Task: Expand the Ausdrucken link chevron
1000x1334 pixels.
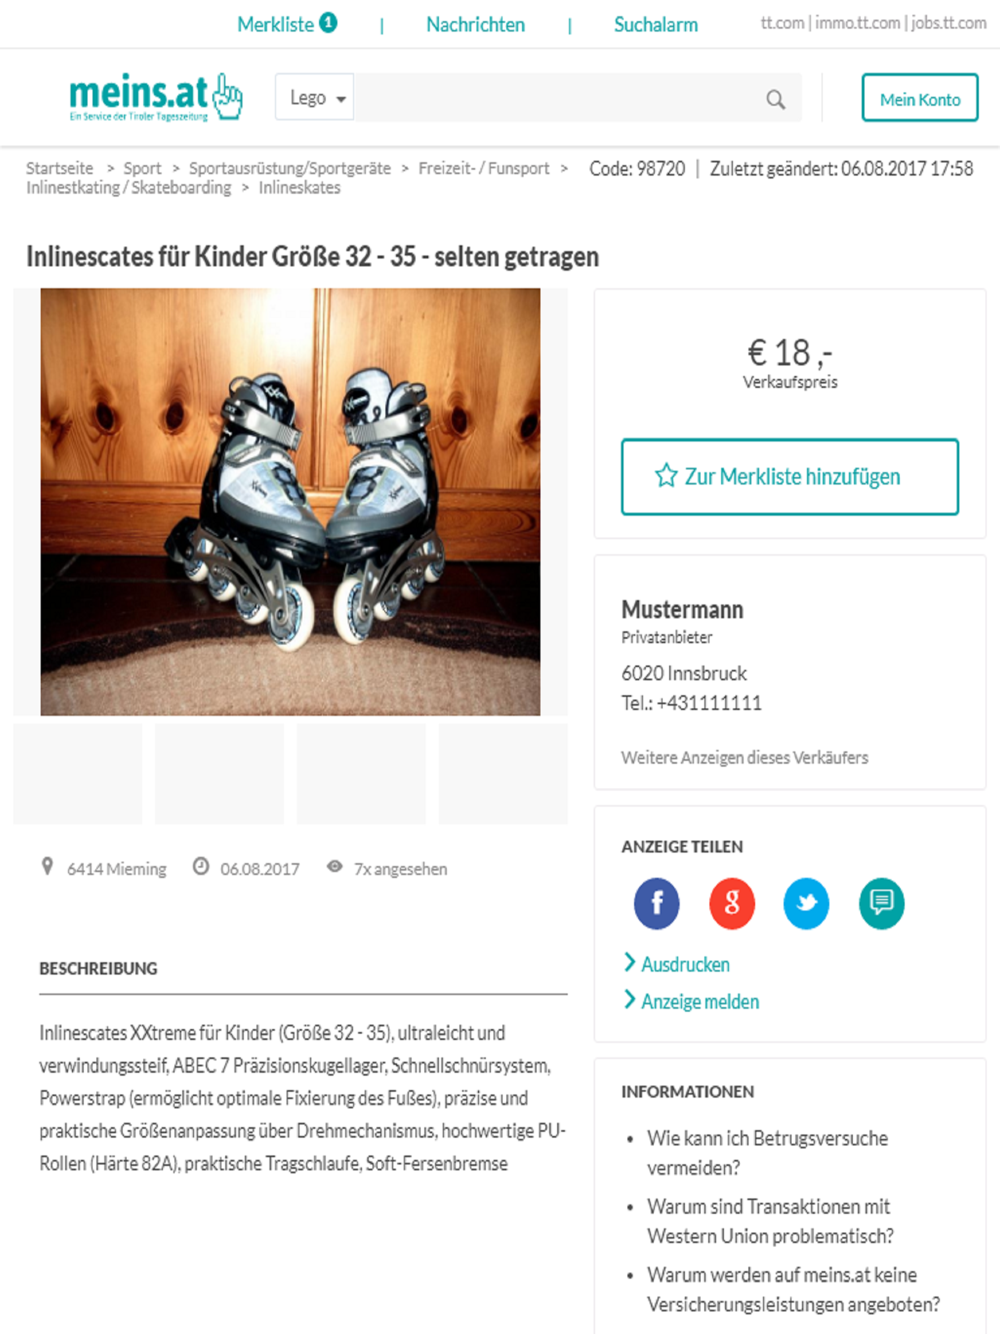Action: [630, 962]
